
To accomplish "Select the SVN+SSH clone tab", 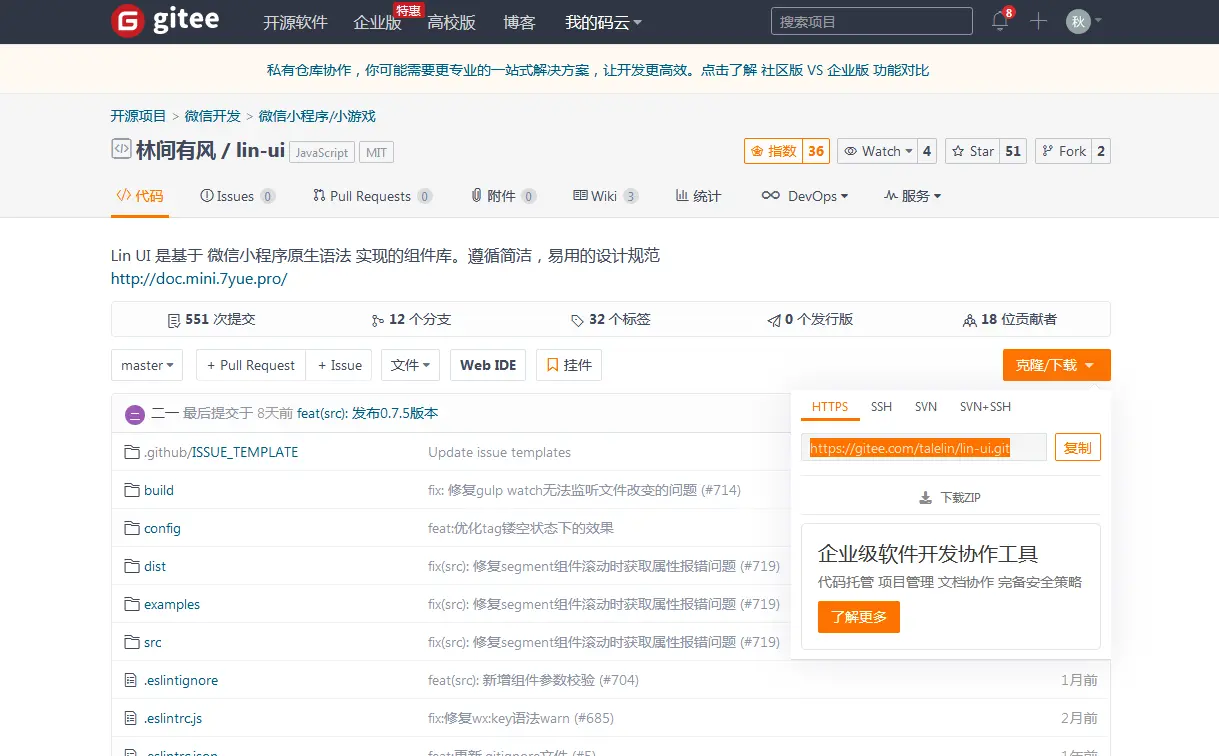I will tap(985, 407).
